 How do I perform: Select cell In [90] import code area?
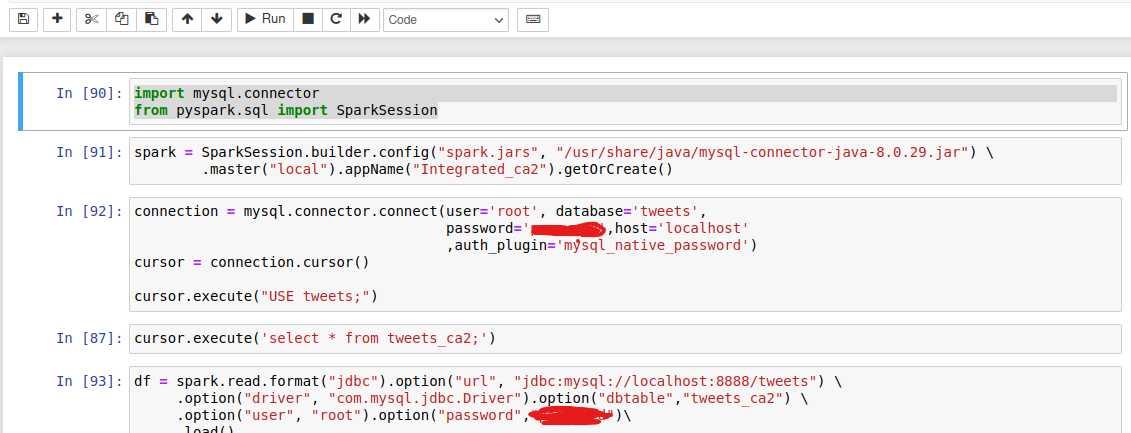point(625,102)
